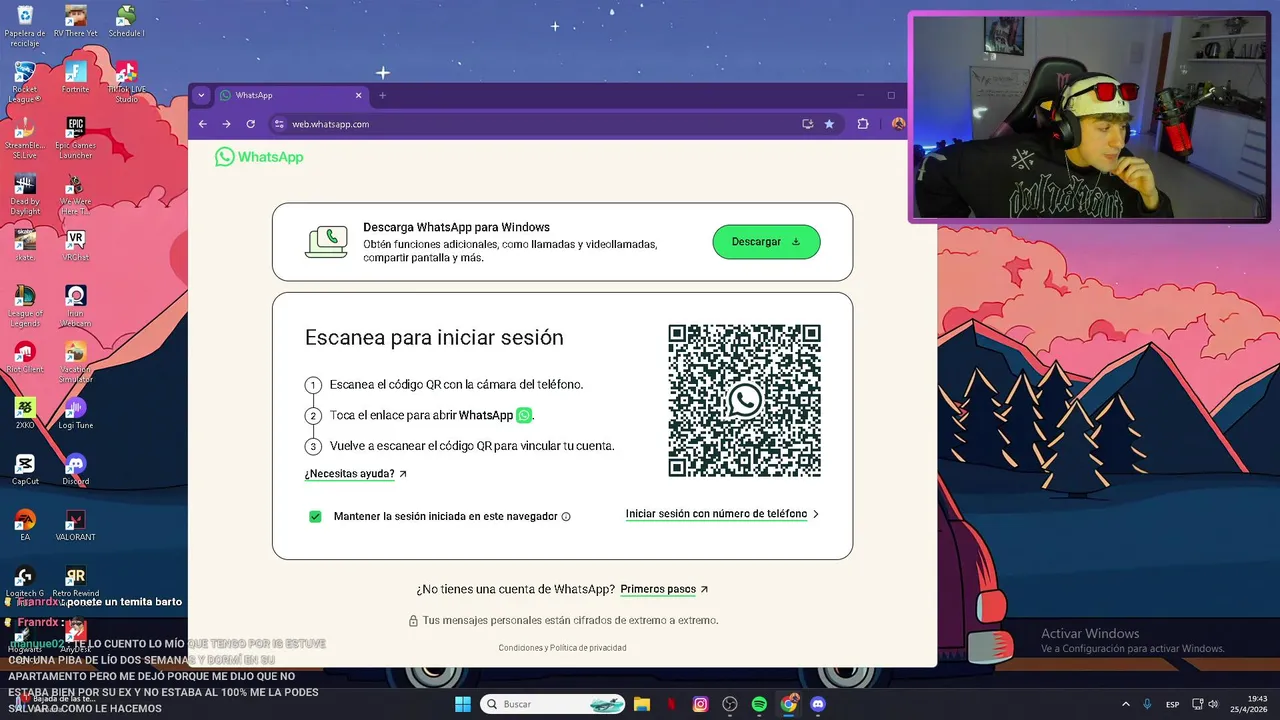Show info about keeping session signed in

(566, 517)
